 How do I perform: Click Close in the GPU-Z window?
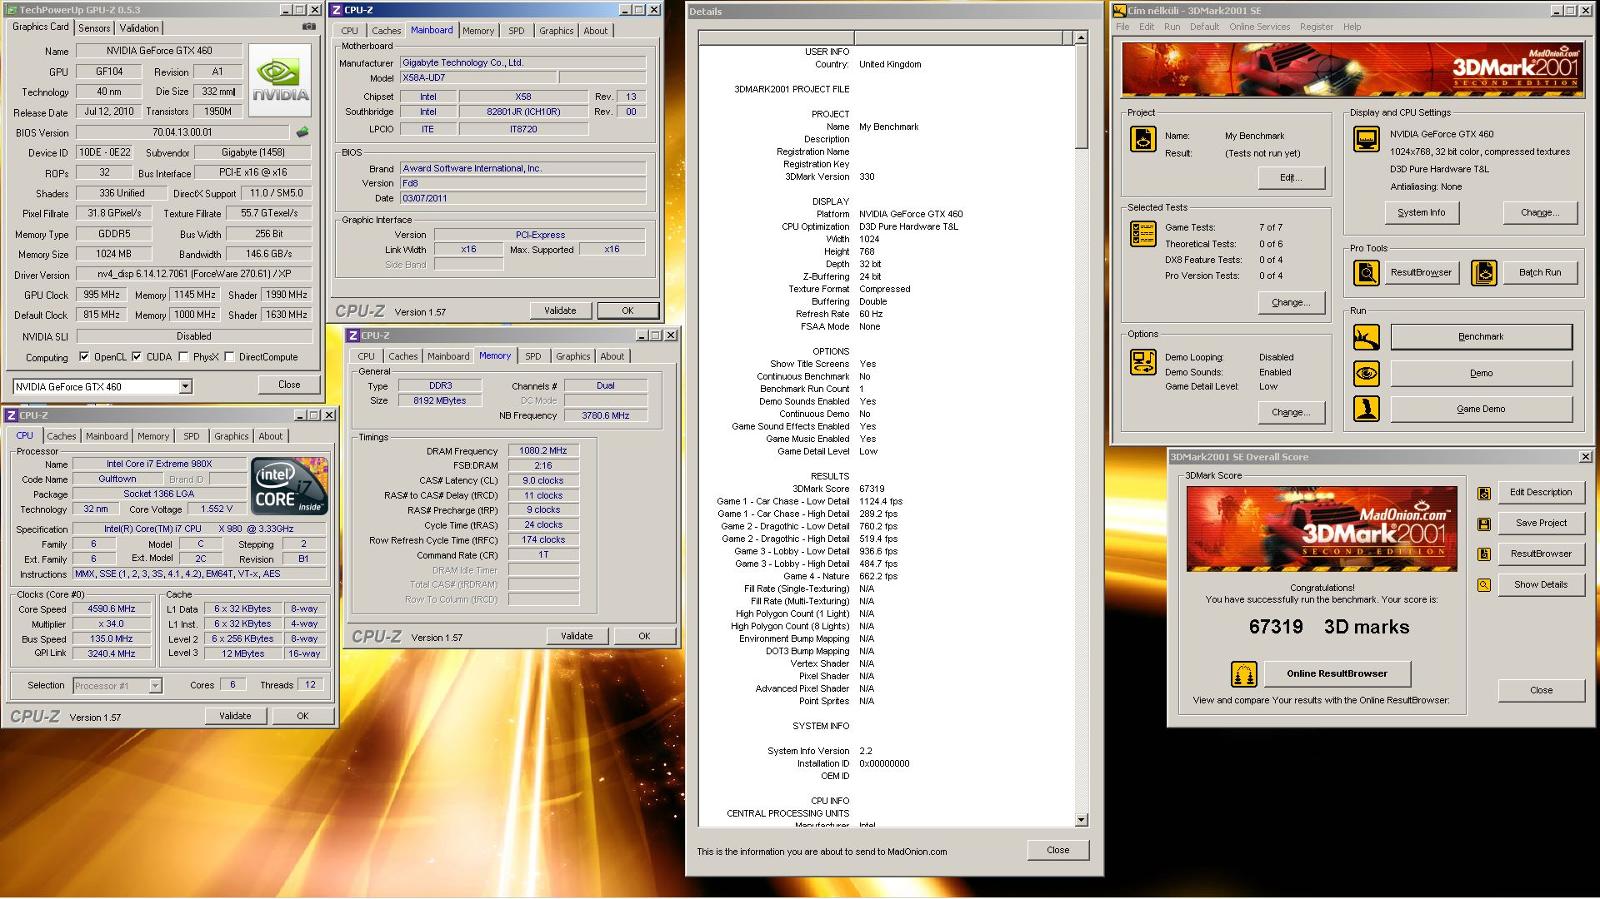[289, 385]
